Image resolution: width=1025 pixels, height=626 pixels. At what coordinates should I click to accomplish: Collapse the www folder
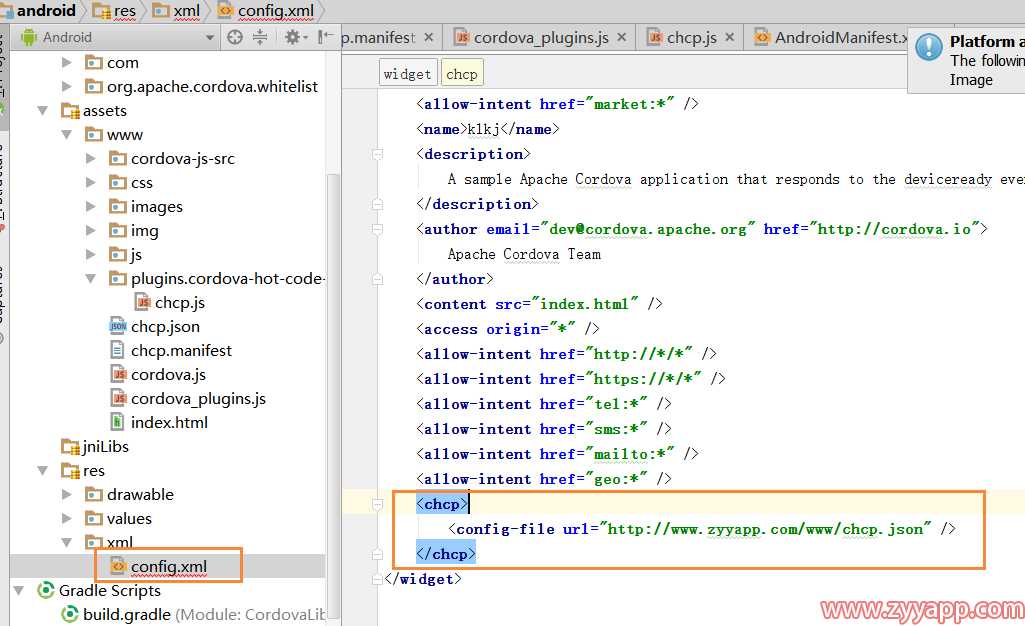point(67,135)
